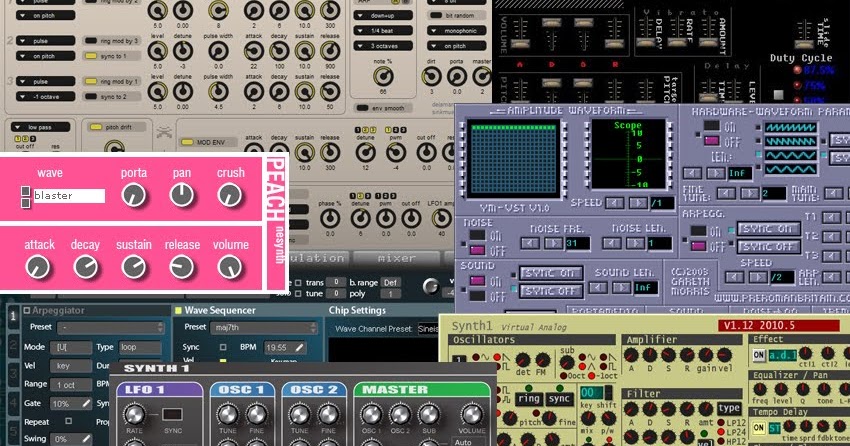
Task: Enable 'env smooth' switch
Action: click(x=363, y=108)
